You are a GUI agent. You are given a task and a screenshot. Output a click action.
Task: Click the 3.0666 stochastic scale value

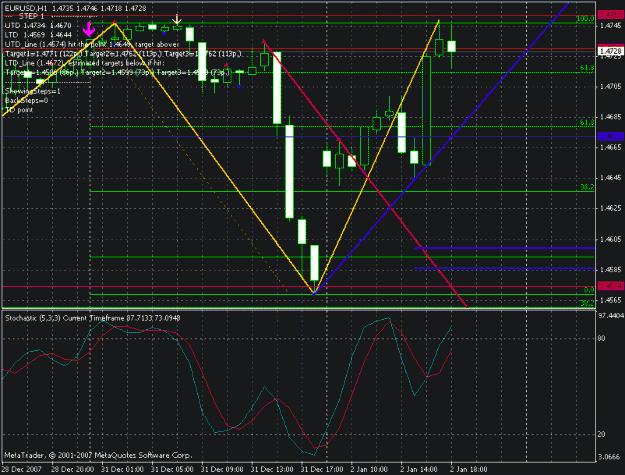610,457
